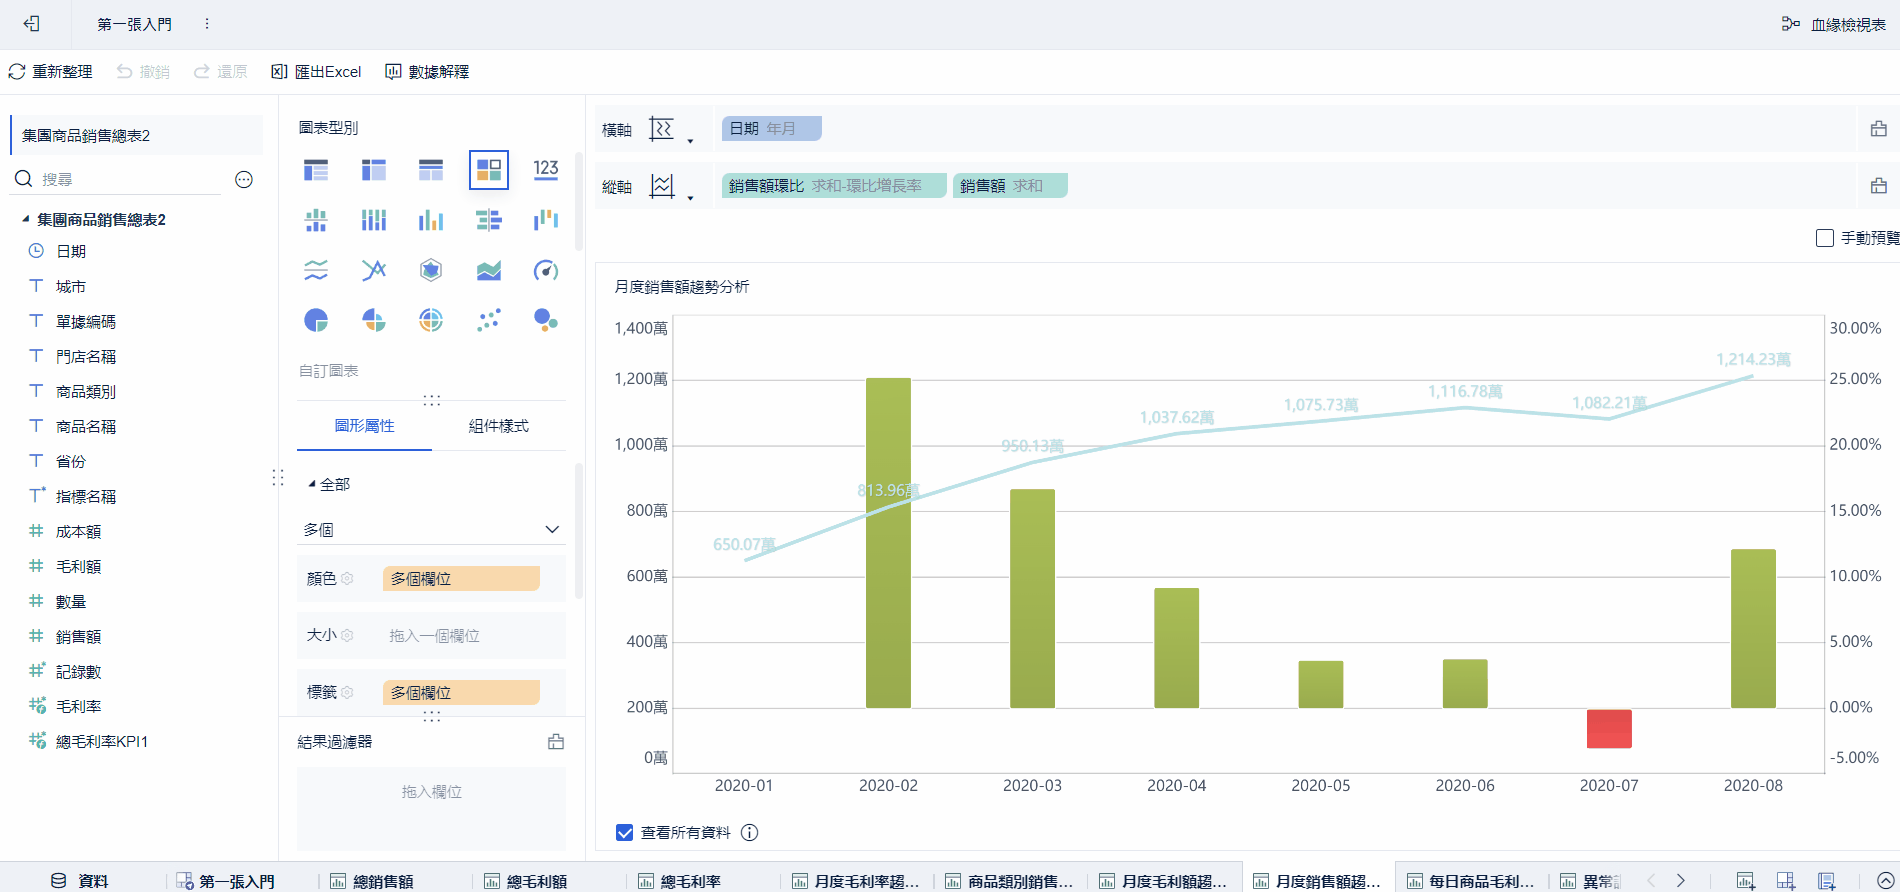Click the 銷售額 求和 field pill

(1010, 186)
